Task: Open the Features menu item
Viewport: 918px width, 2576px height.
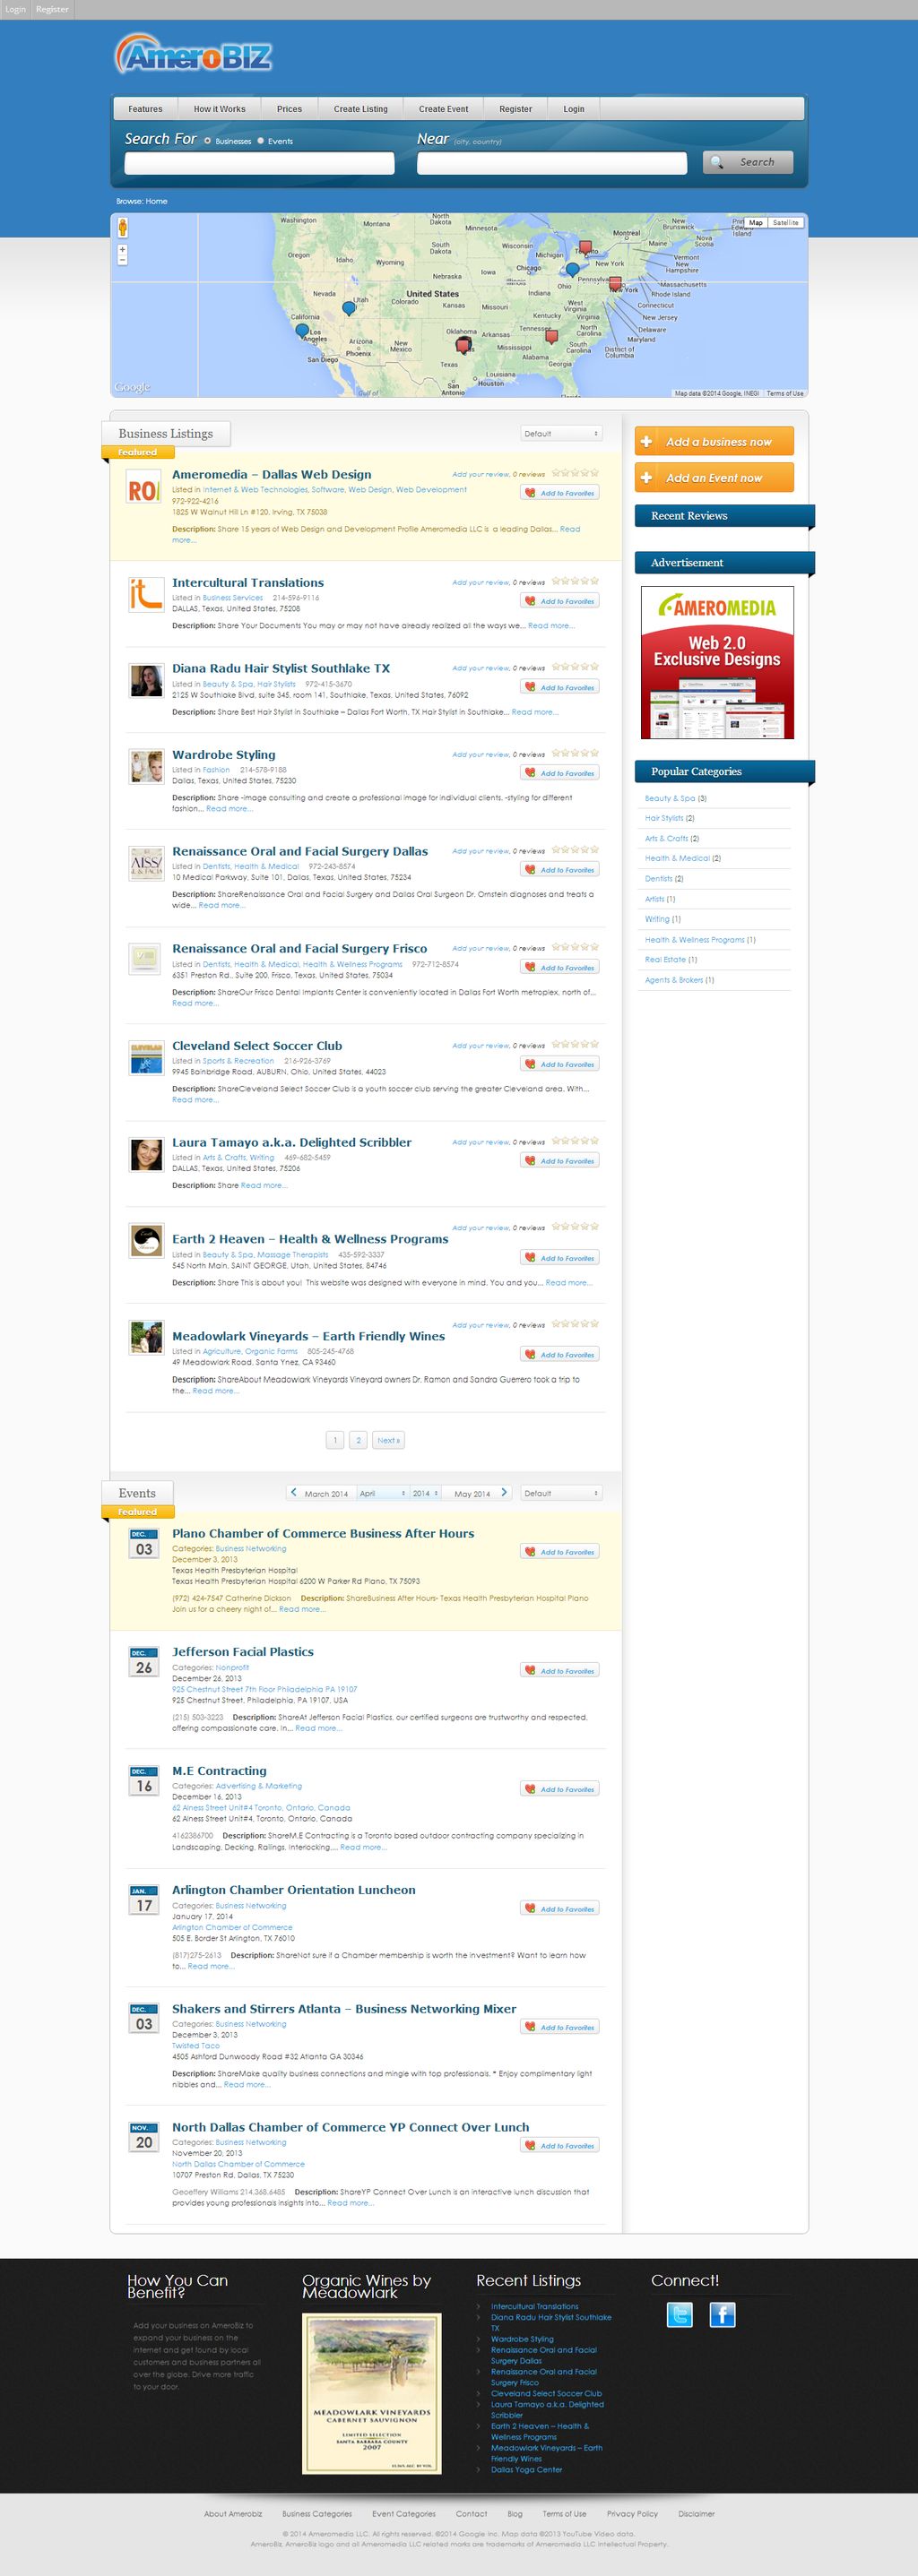Action: point(145,109)
